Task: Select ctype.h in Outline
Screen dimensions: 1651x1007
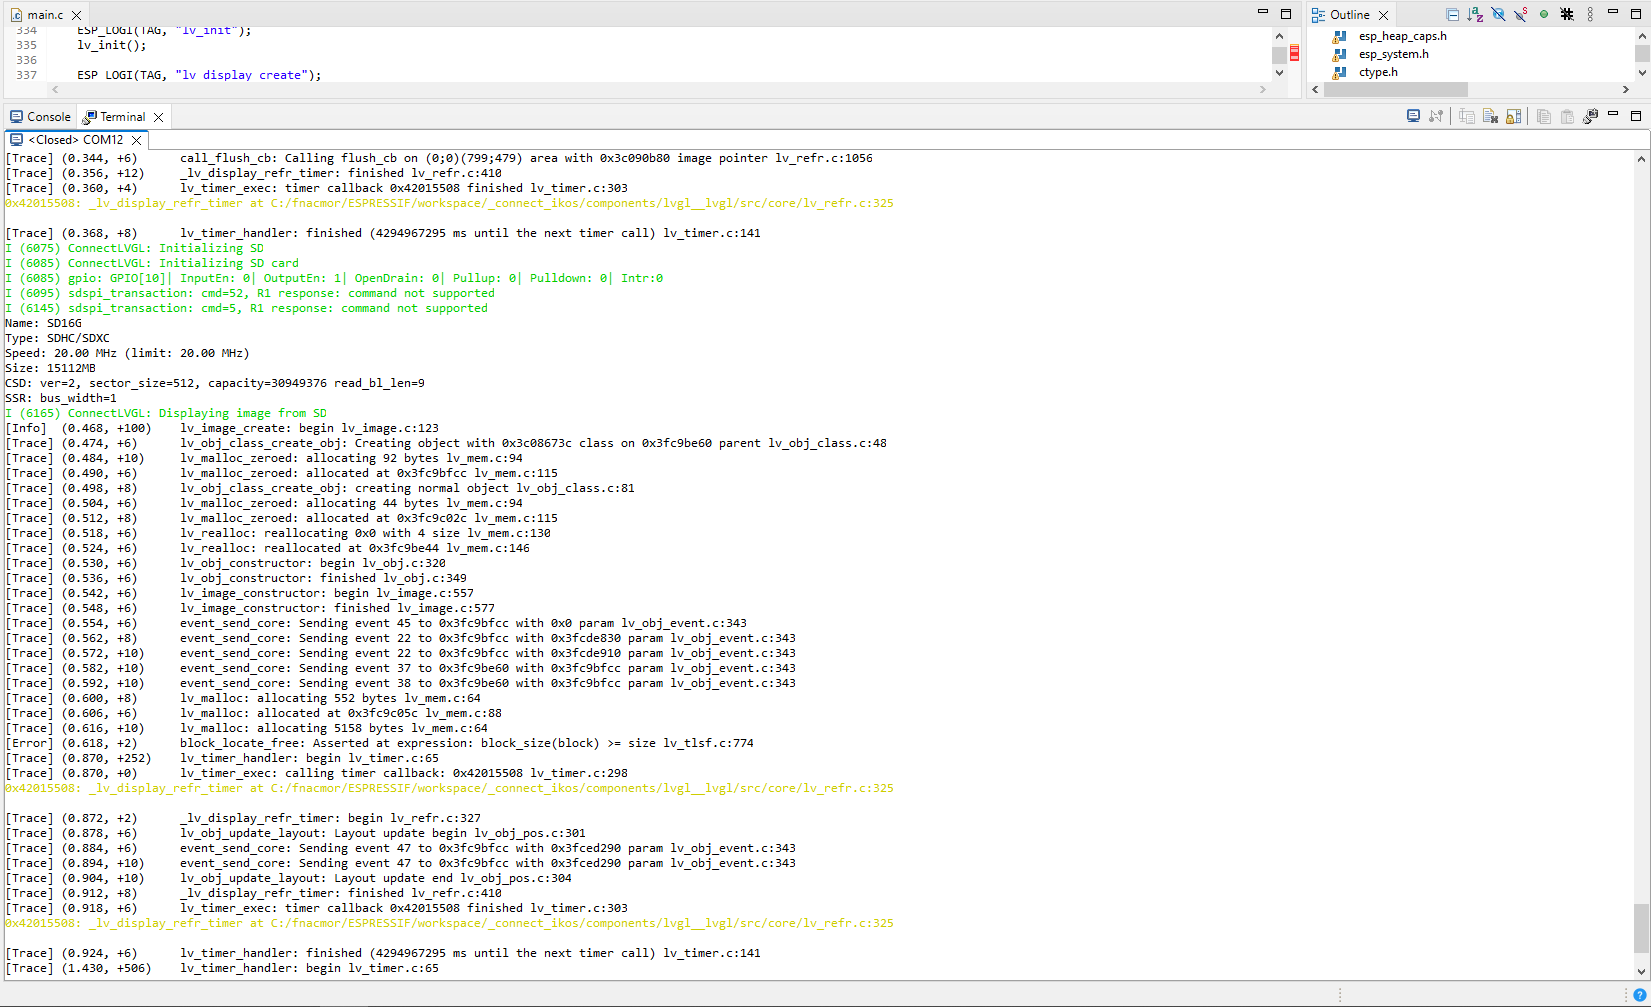Action: point(1378,72)
